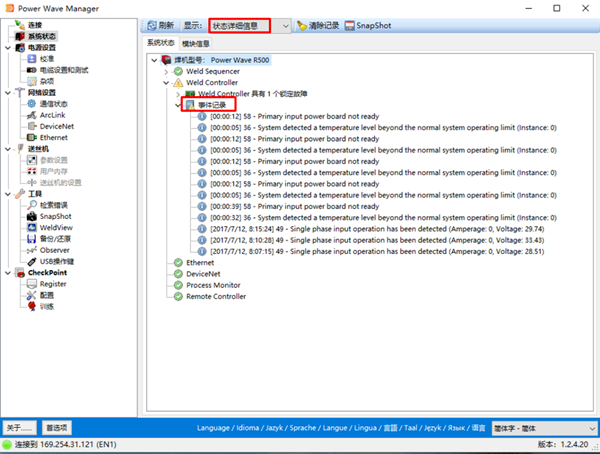This screenshot has height=454, width=600.
Task: Click the 刷新 refresh toolbar button
Action: click(x=161, y=26)
